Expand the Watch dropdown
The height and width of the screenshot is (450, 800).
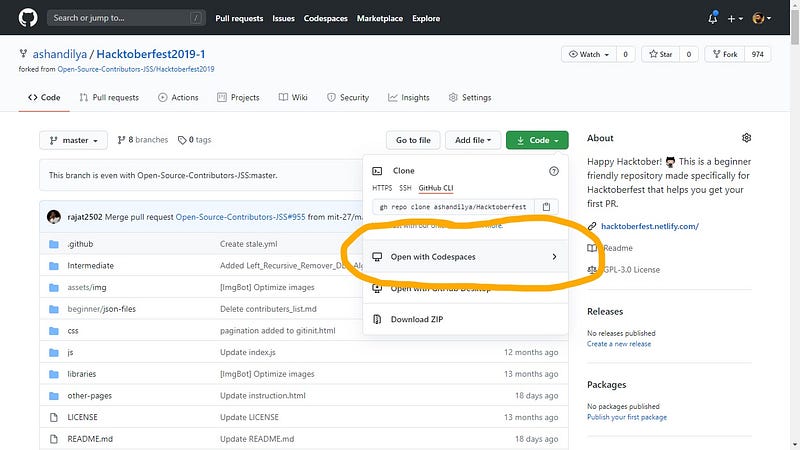click(x=589, y=54)
